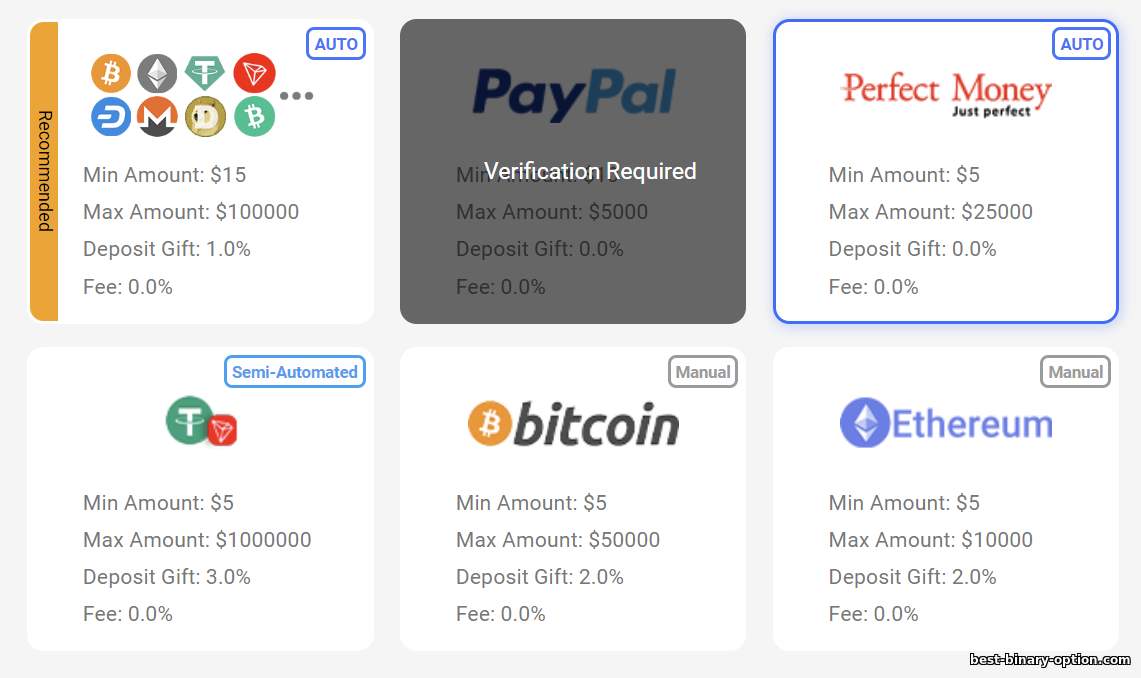The image size is (1141, 678).
Task: Choose the bitcoin manual deposit logo
Action: [x=573, y=425]
